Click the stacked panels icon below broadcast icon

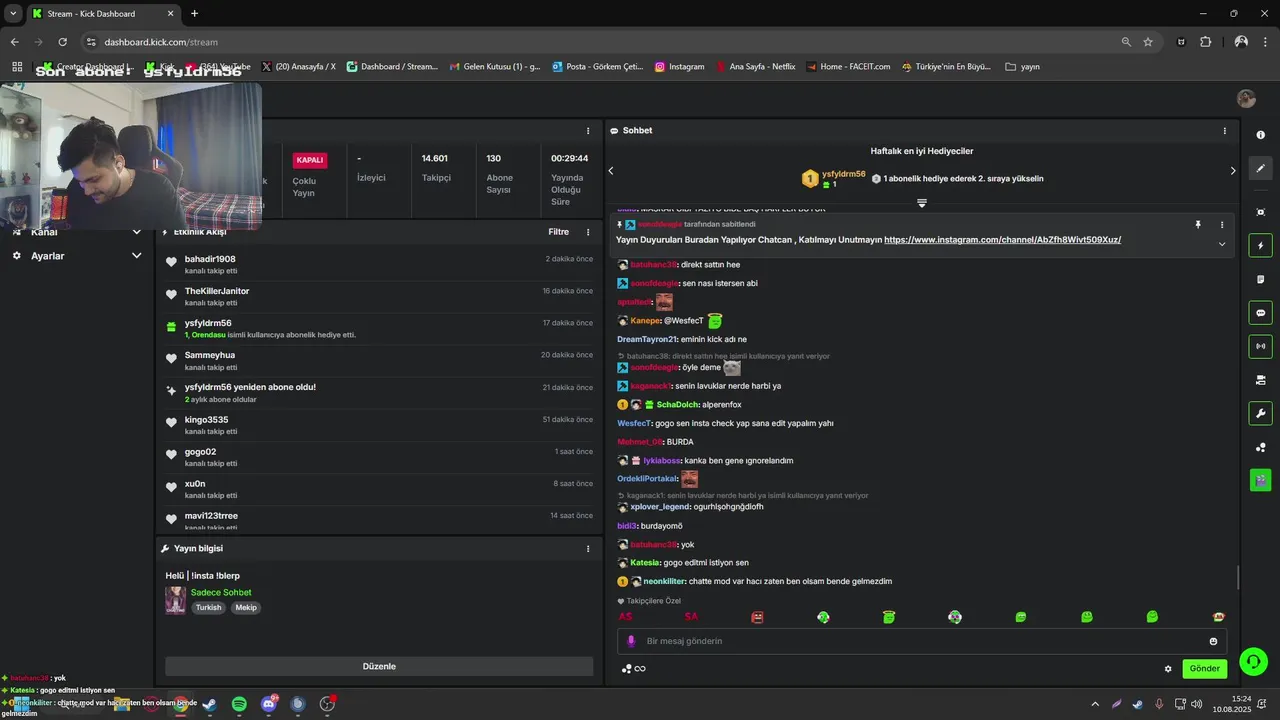pos(1260,380)
